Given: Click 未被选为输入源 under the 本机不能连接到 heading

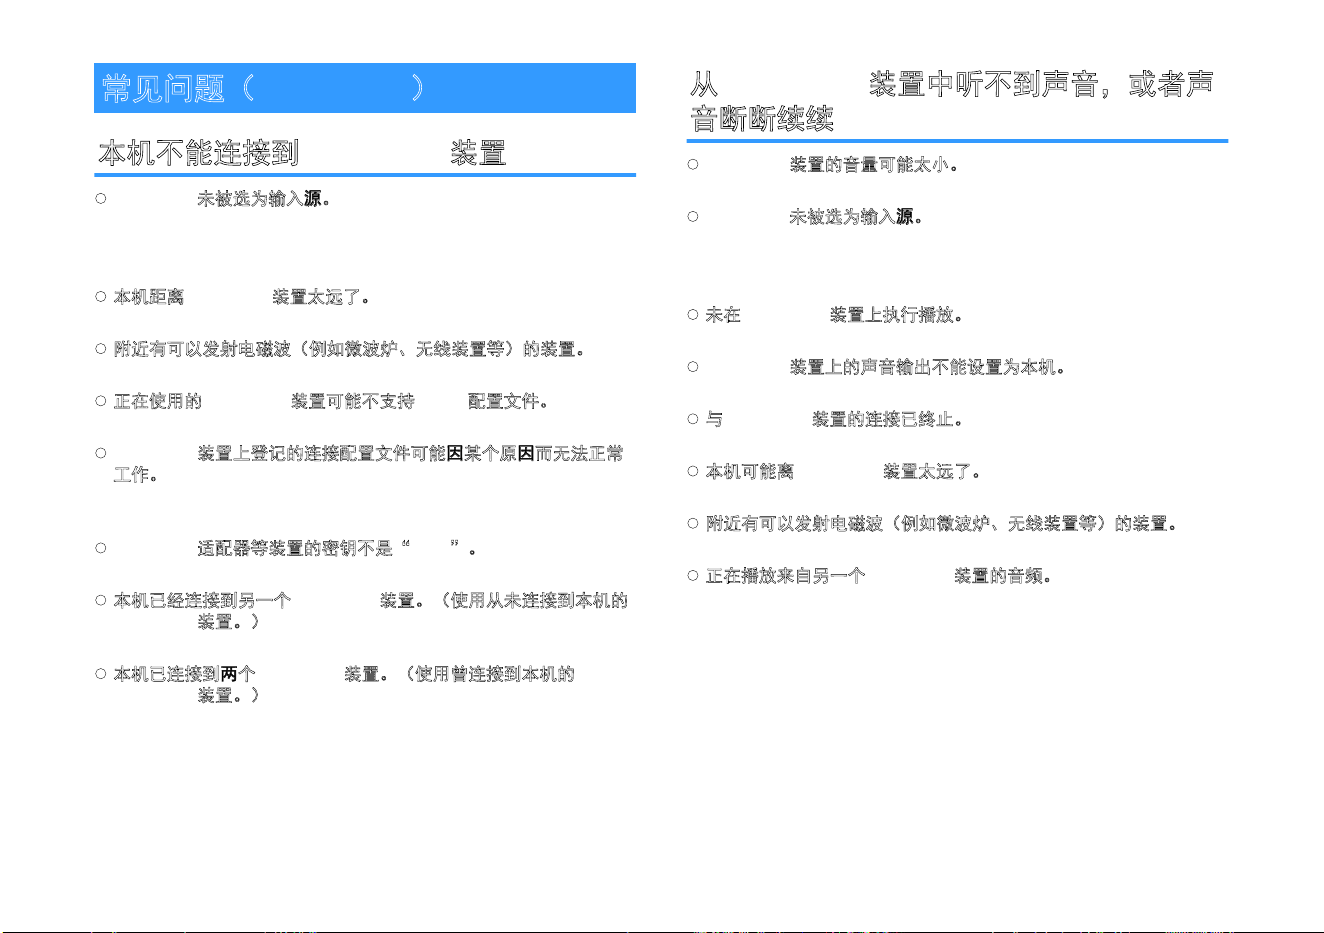Looking at the screenshot, I should 263,199.
